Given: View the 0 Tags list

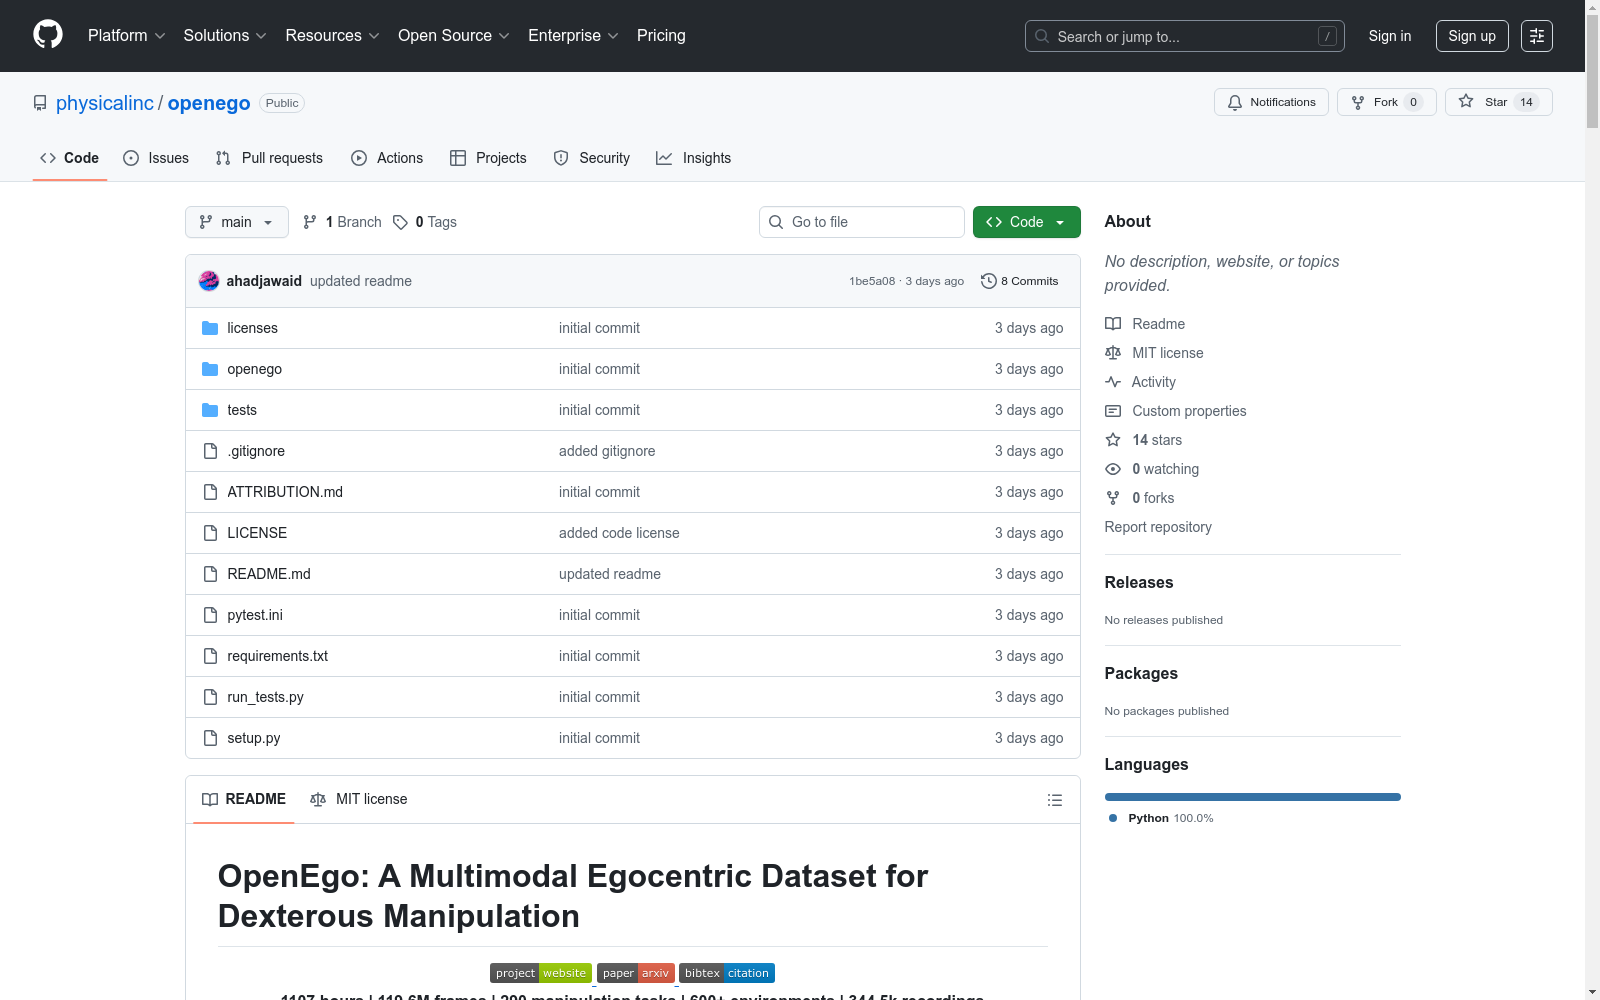Looking at the screenshot, I should click(x=425, y=222).
